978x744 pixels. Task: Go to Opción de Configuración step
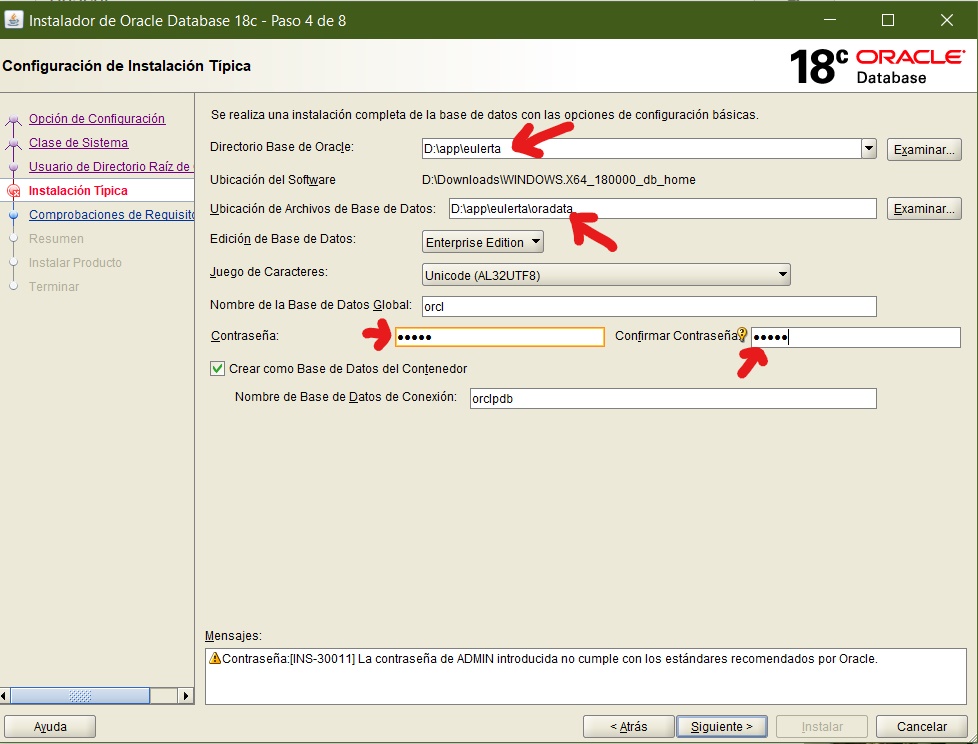(x=97, y=118)
